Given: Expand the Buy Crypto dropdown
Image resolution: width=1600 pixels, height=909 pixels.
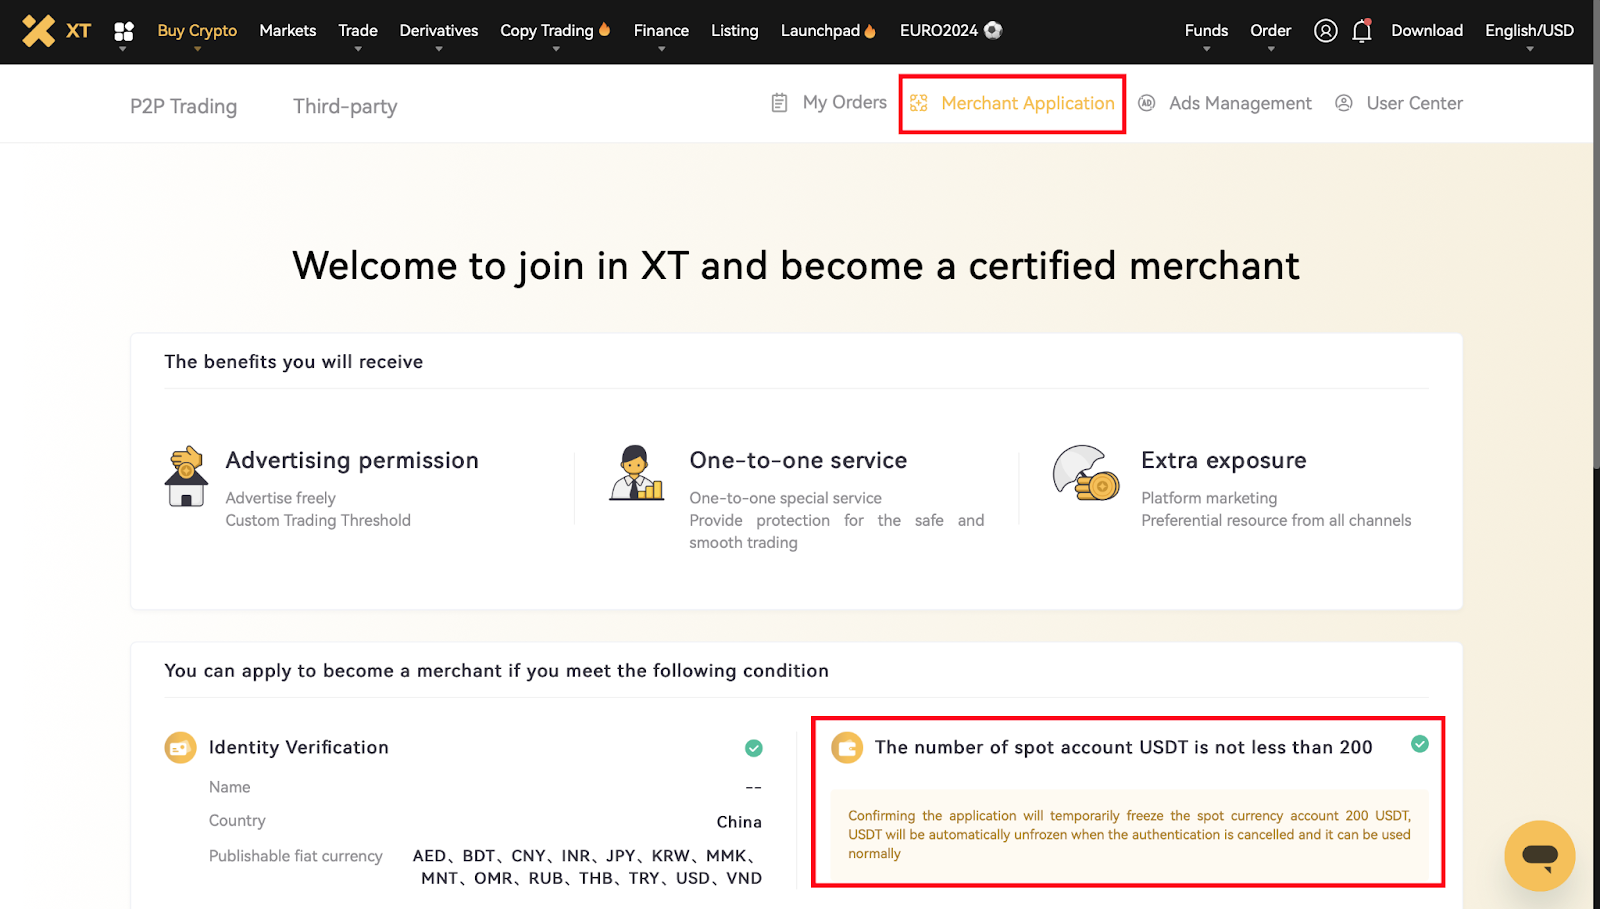Looking at the screenshot, I should tap(197, 31).
